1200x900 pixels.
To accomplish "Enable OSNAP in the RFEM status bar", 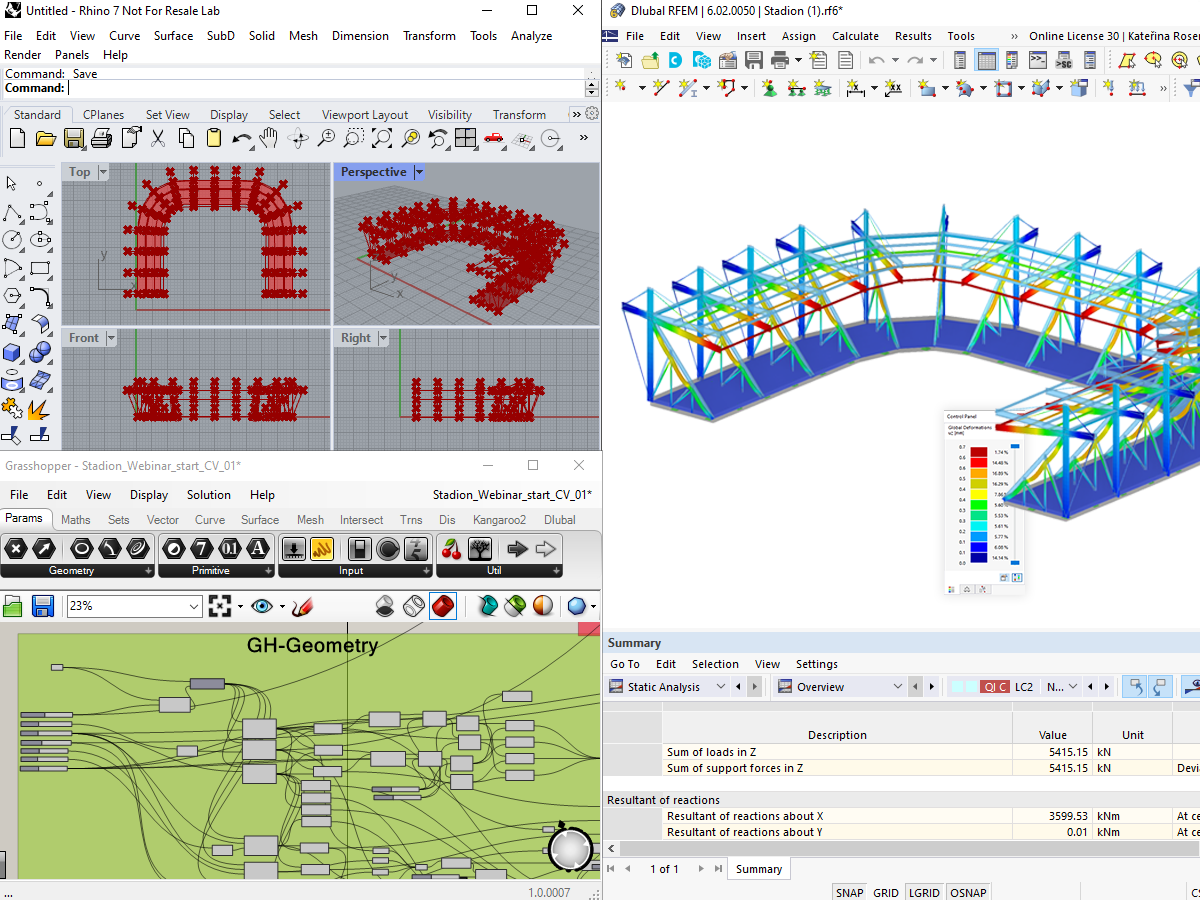I will [967, 892].
